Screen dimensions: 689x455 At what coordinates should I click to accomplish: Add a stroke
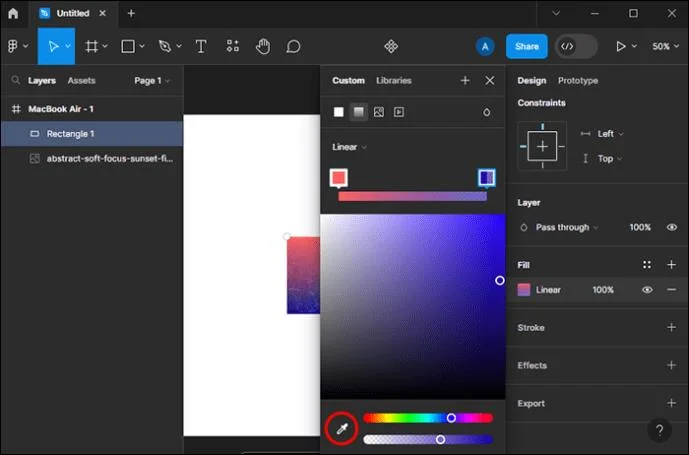pos(671,328)
